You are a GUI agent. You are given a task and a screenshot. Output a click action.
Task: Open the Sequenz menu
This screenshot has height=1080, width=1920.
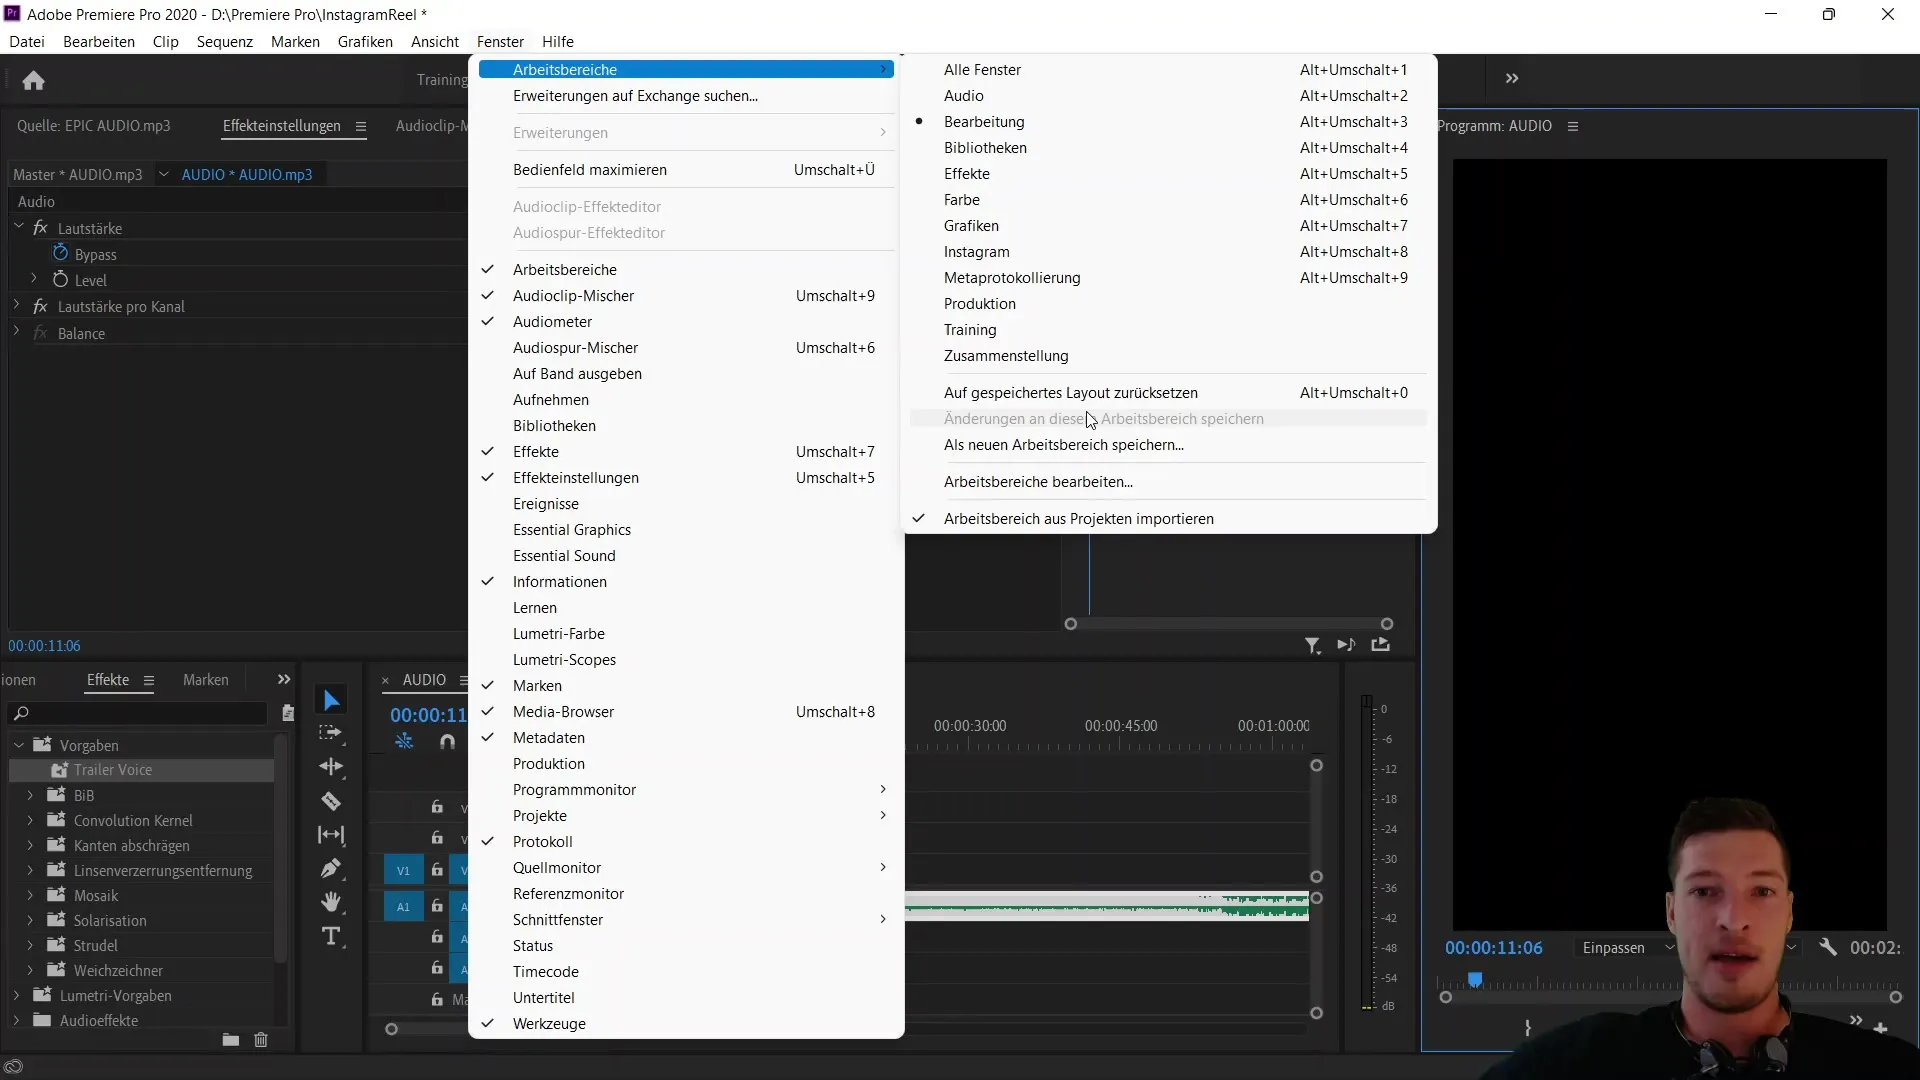click(x=224, y=42)
